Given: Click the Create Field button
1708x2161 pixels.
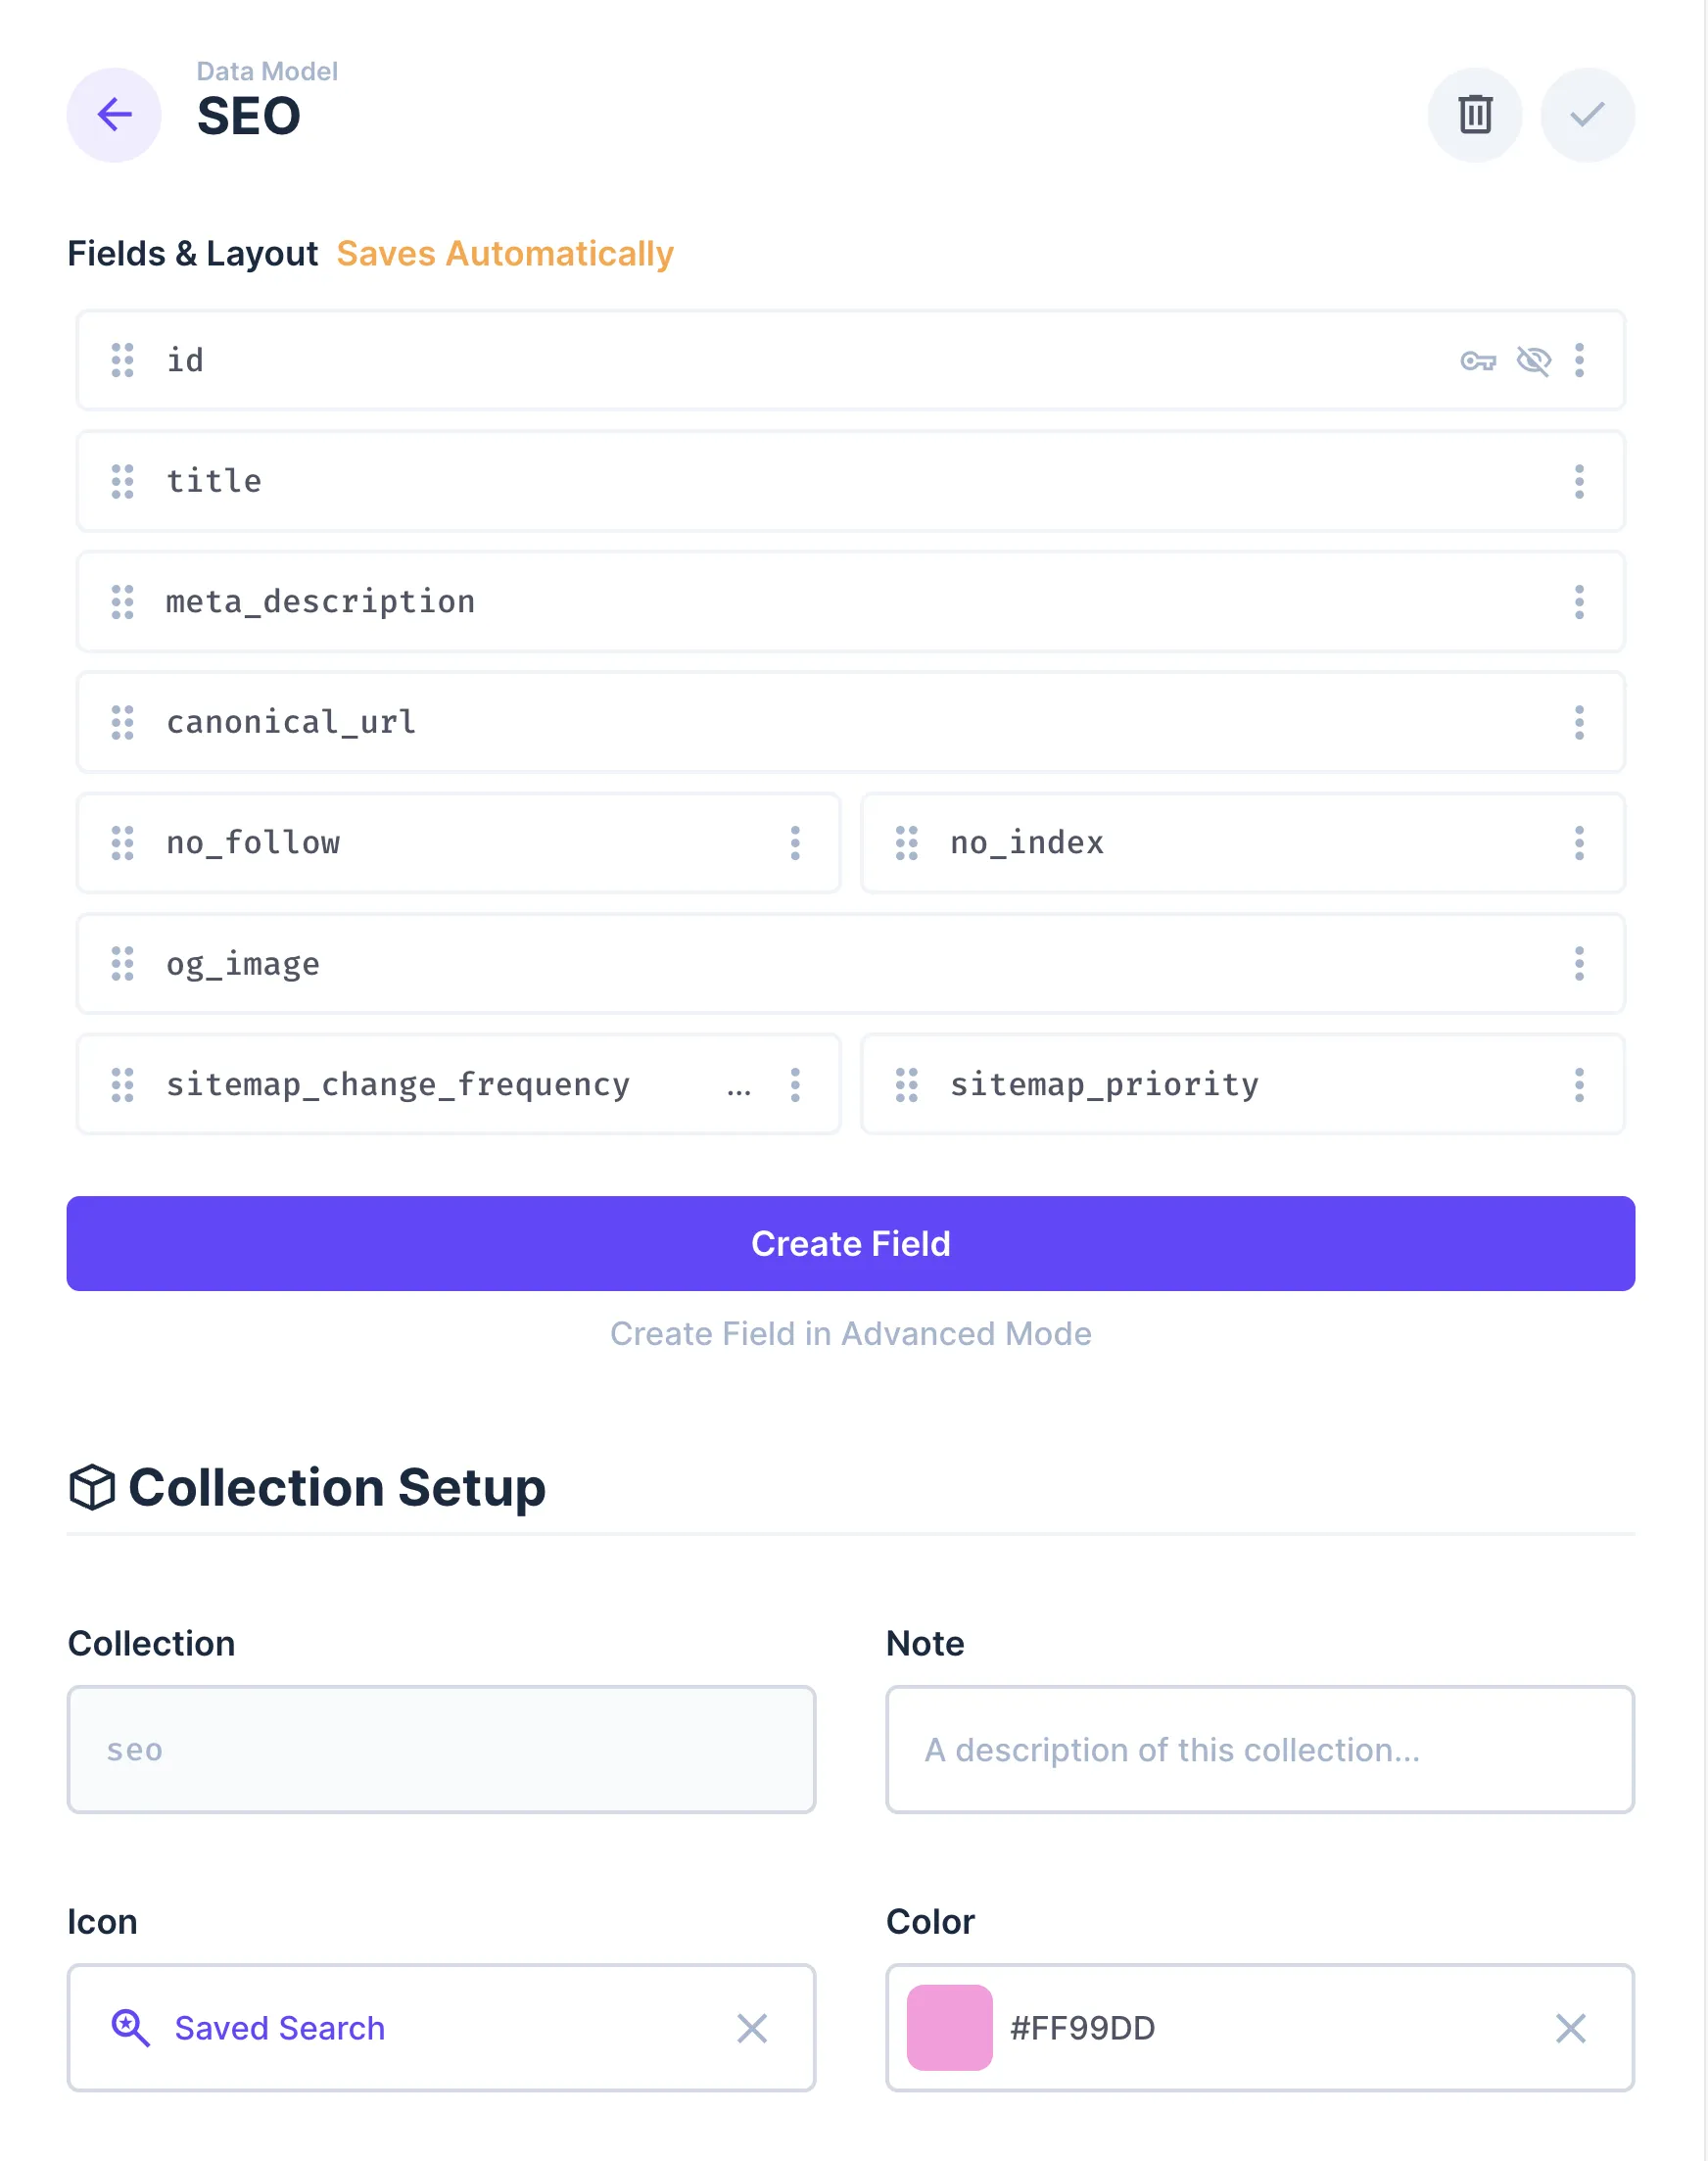Looking at the screenshot, I should (x=850, y=1243).
